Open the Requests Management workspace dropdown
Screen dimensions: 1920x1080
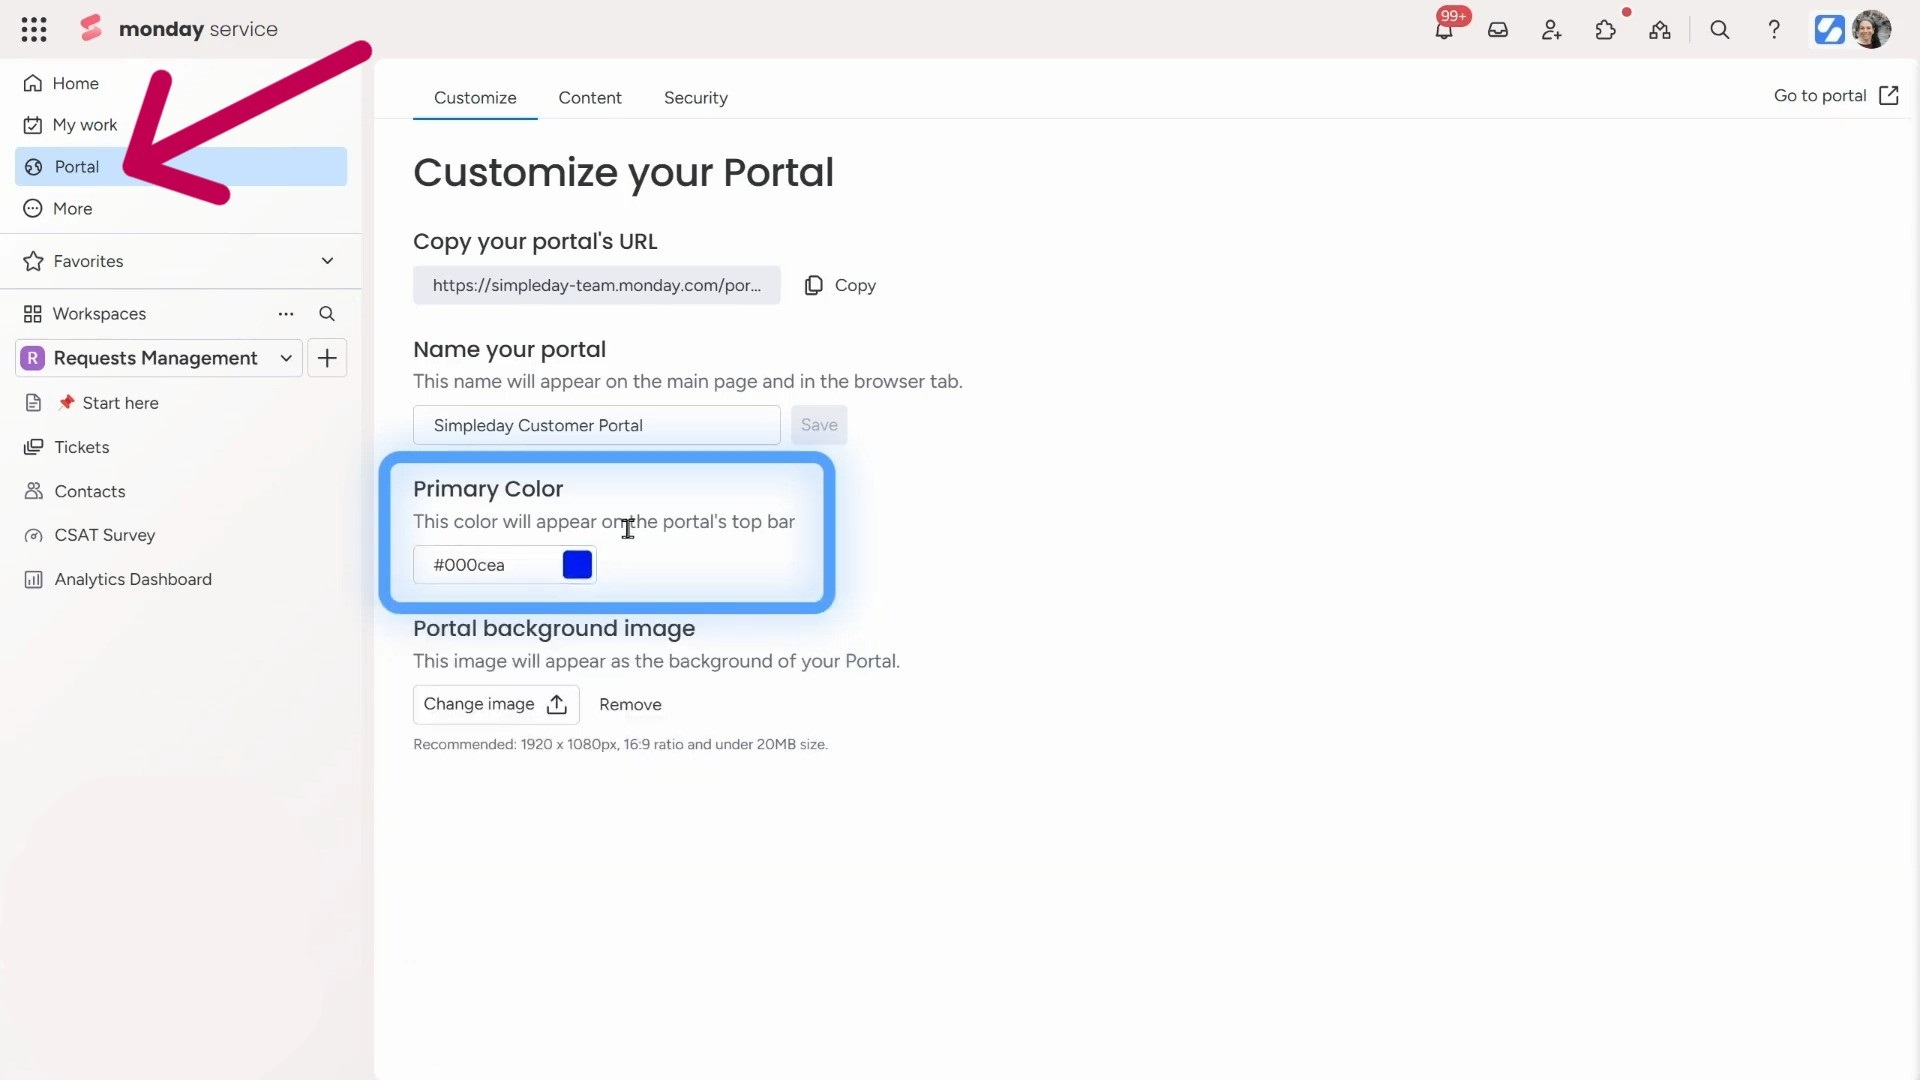tap(159, 358)
